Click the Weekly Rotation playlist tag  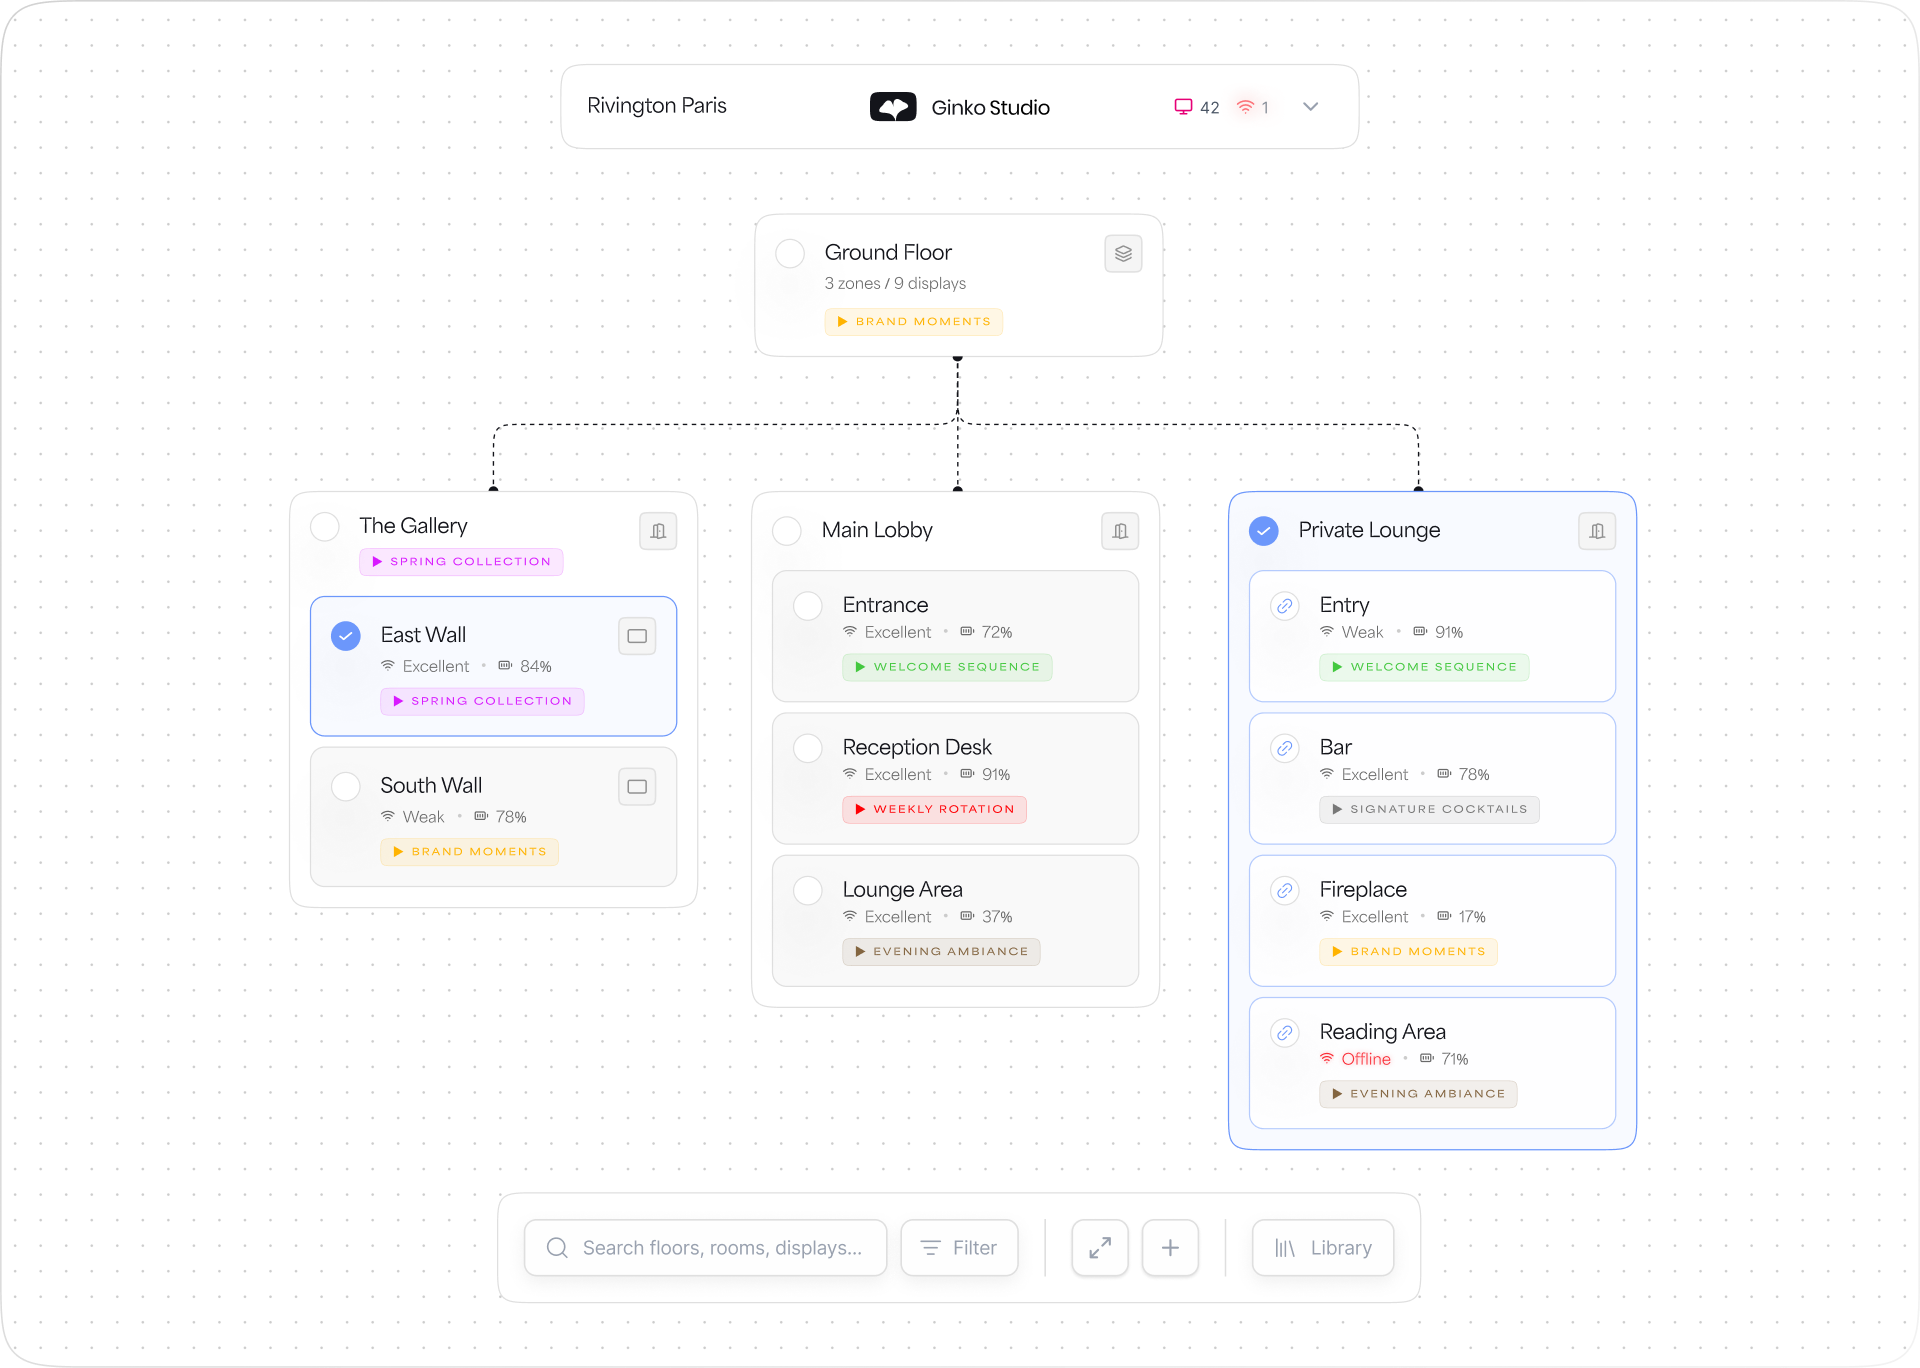[x=934, y=809]
